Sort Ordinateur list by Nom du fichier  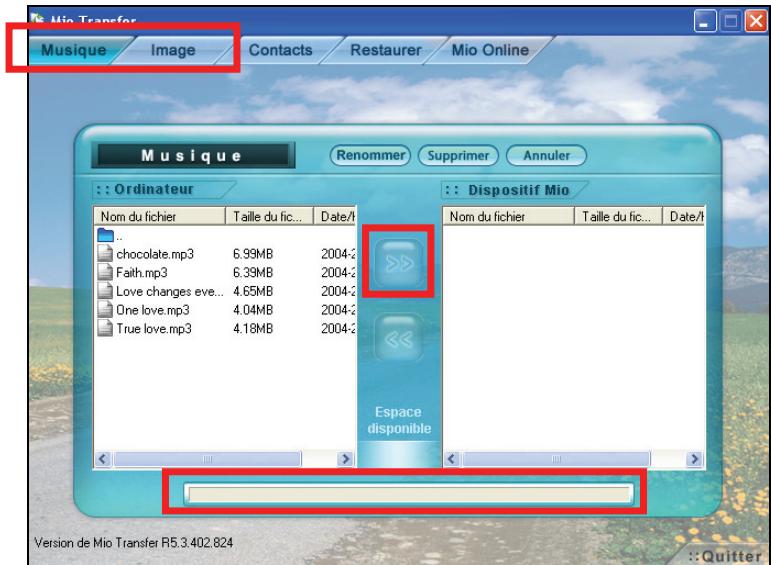pyautogui.click(x=159, y=216)
